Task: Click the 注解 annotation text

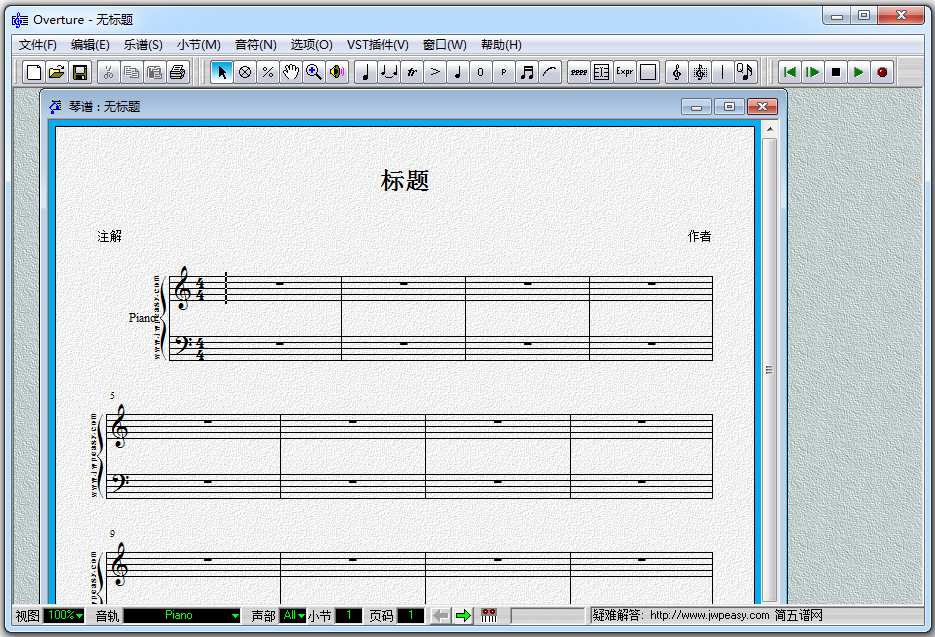Action: tap(110, 236)
